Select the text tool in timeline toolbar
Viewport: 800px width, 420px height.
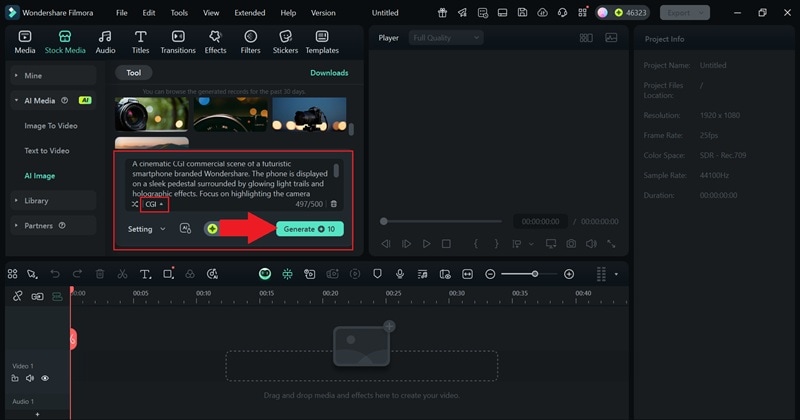click(x=145, y=274)
